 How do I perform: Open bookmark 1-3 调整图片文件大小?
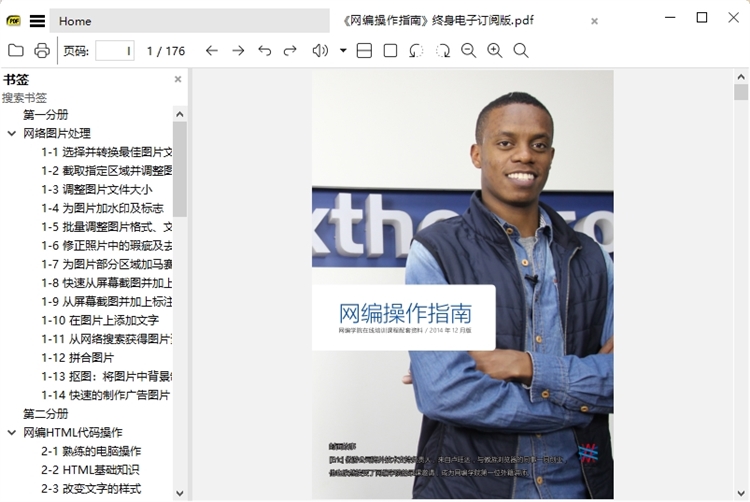pyautogui.click(x=97, y=189)
